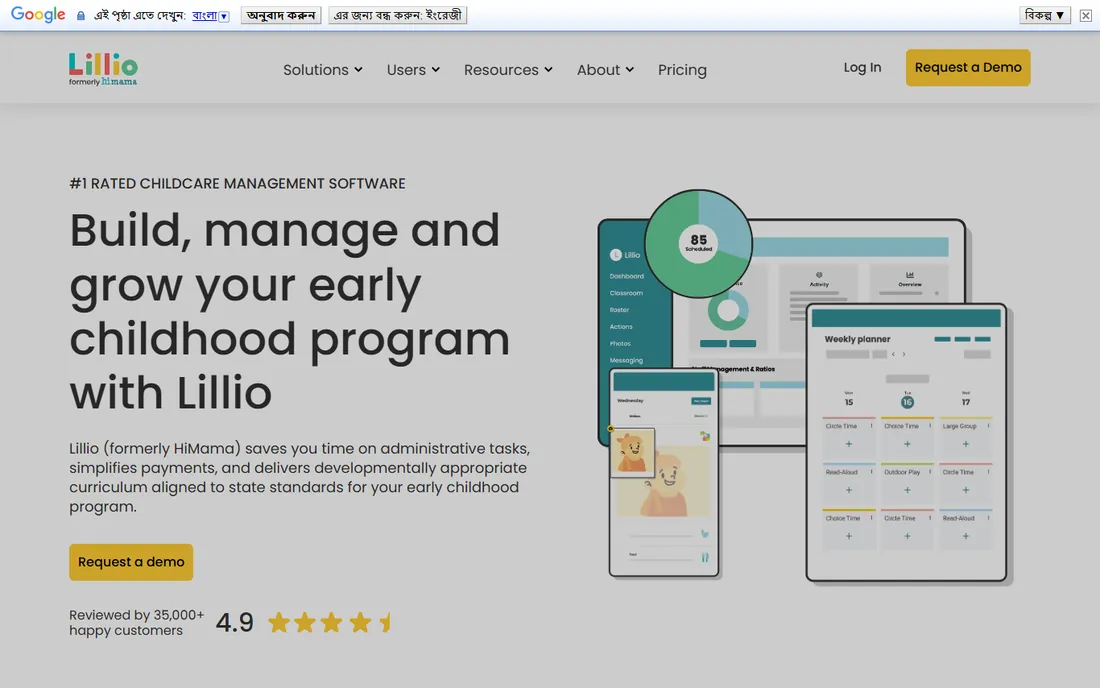Click the Log In link
The width and height of the screenshot is (1100, 688).
(862, 67)
